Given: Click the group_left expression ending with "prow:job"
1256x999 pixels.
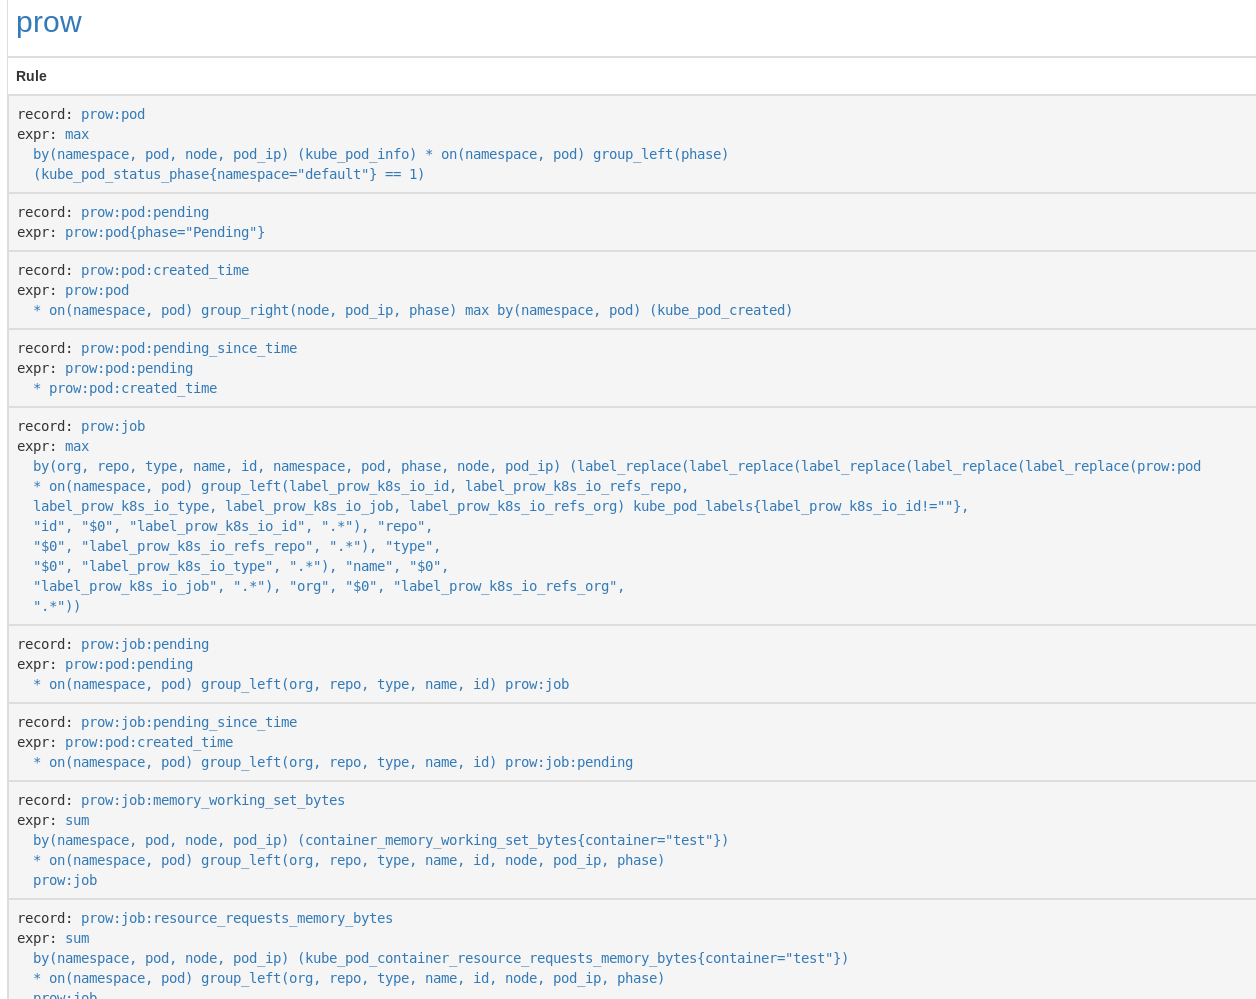Looking at the screenshot, I should [300, 684].
